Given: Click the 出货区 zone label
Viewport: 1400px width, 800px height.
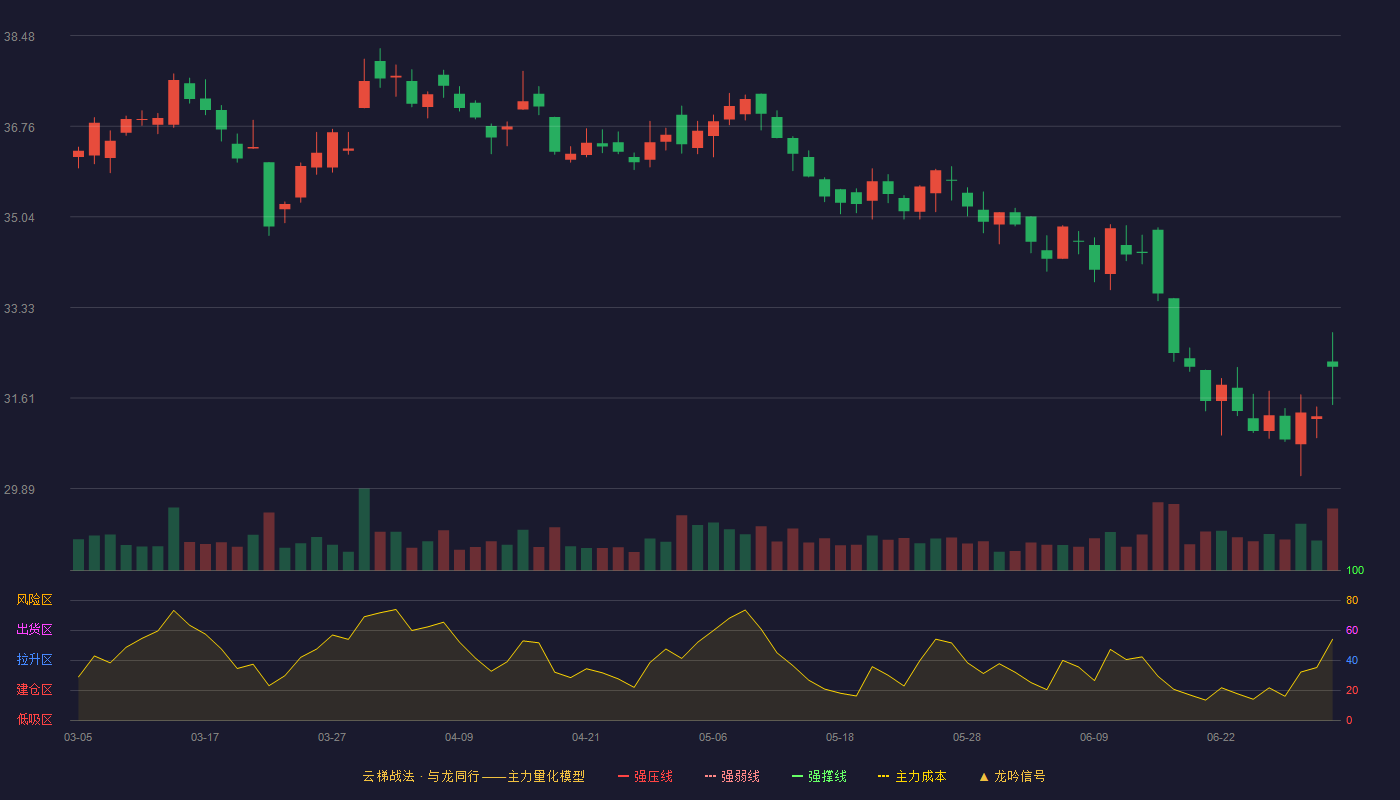Looking at the screenshot, I should coord(34,630).
